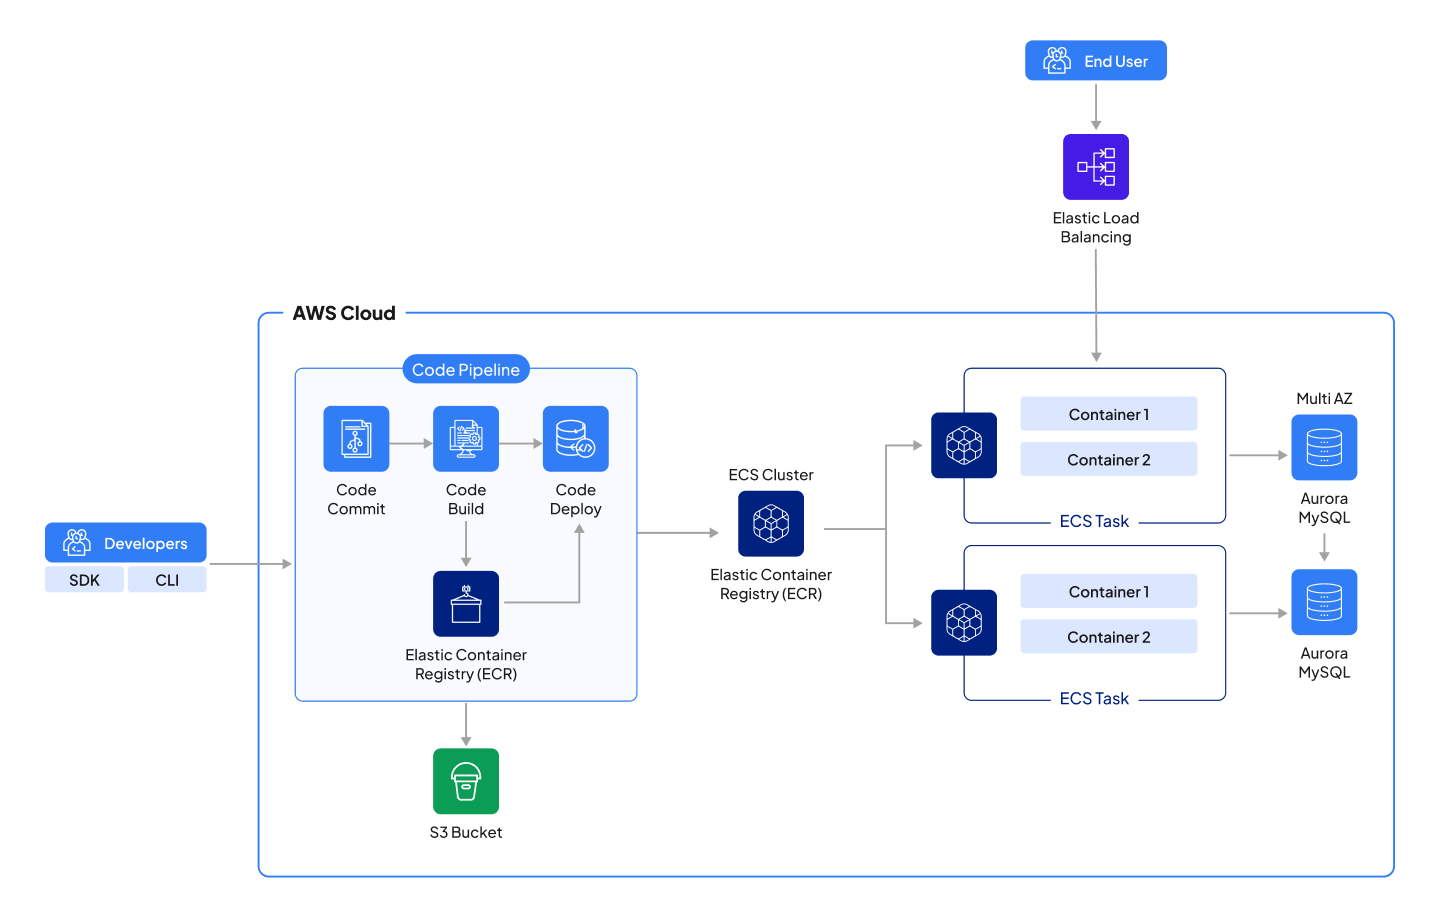Click the Multi AZ label

tap(1324, 398)
